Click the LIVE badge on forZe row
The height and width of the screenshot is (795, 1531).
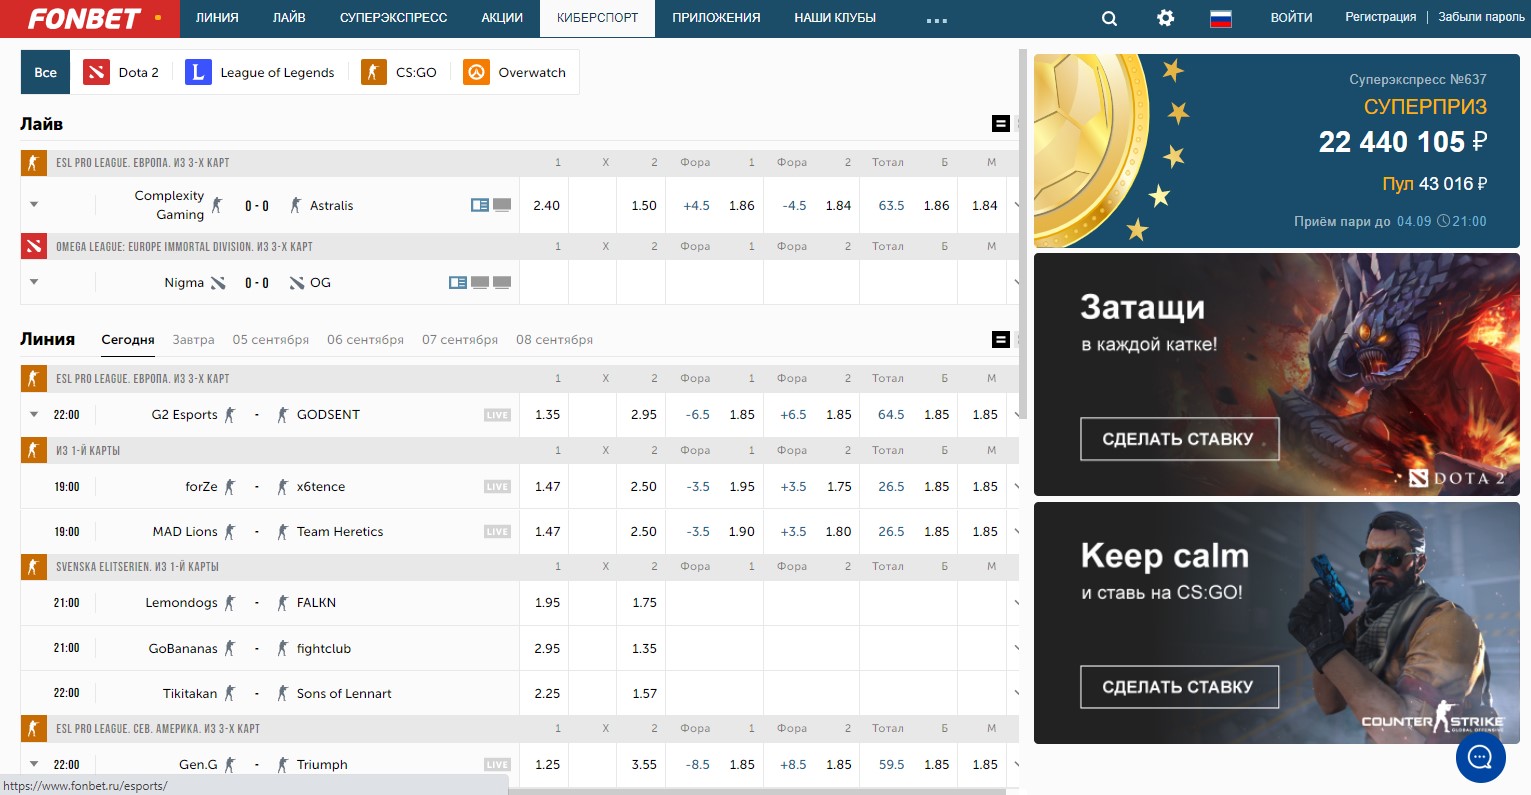[x=497, y=487]
